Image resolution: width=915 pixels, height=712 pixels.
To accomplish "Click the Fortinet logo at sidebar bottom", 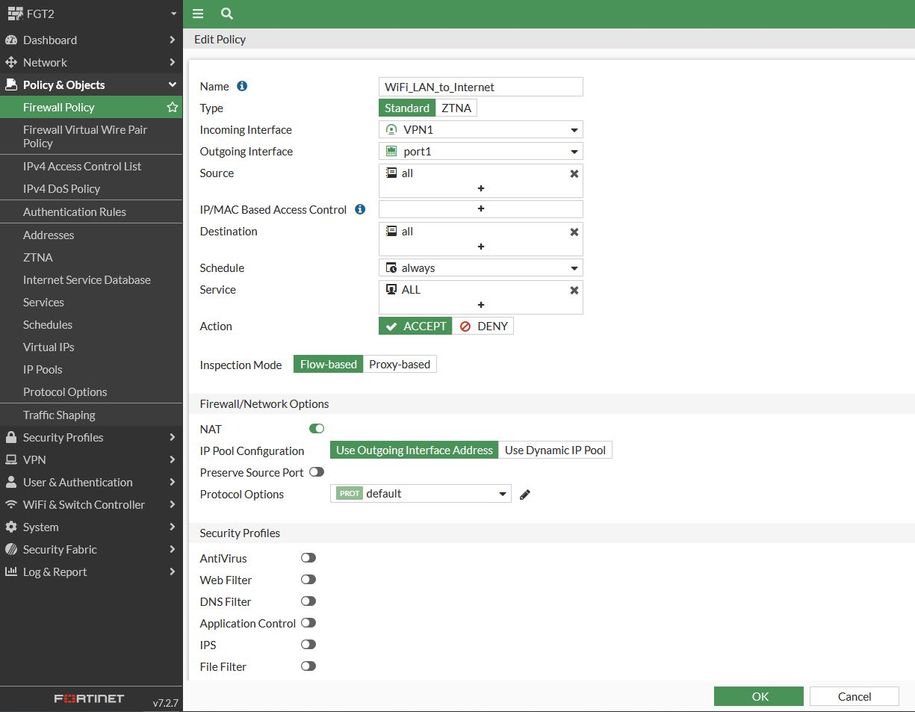I will [89, 699].
